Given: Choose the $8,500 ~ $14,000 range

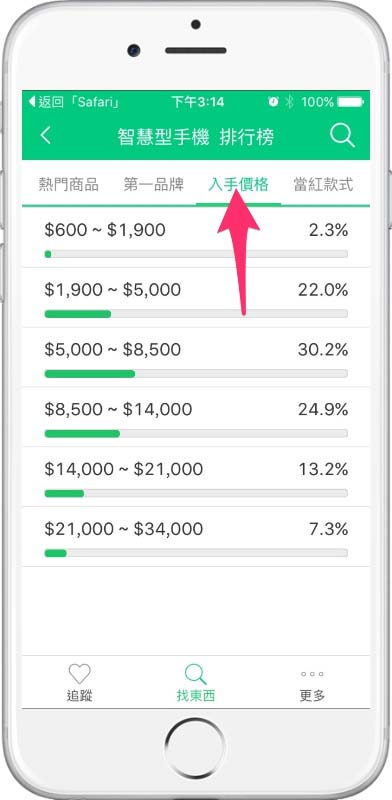Looking at the screenshot, I should [x=196, y=417].
